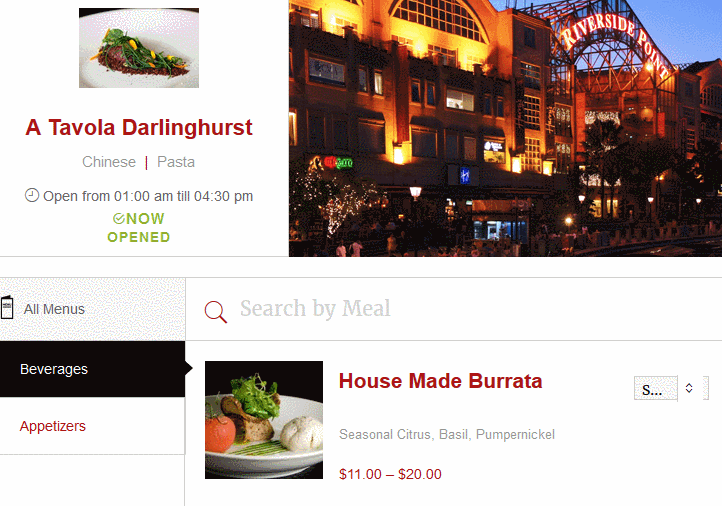Click the All Menus menu icon
This screenshot has height=506, width=722.
coord(6,308)
